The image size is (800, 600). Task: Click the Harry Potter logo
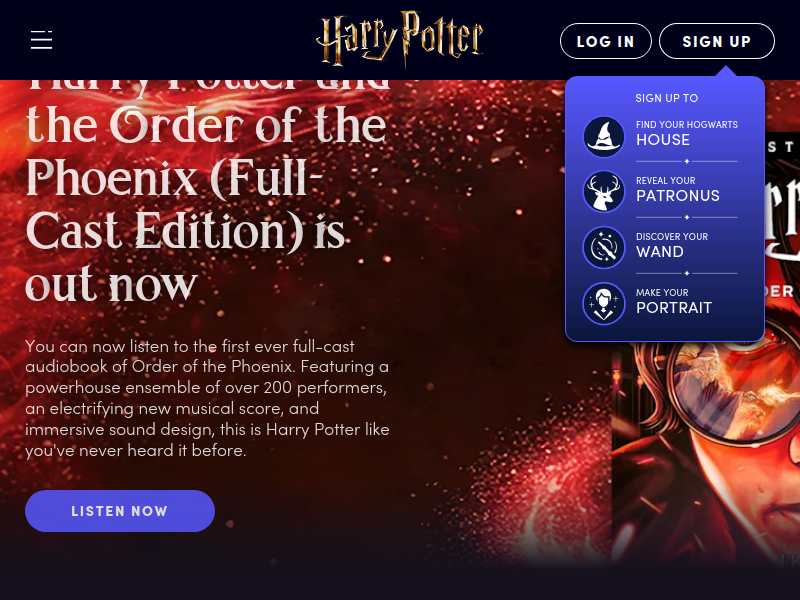[x=399, y=40]
